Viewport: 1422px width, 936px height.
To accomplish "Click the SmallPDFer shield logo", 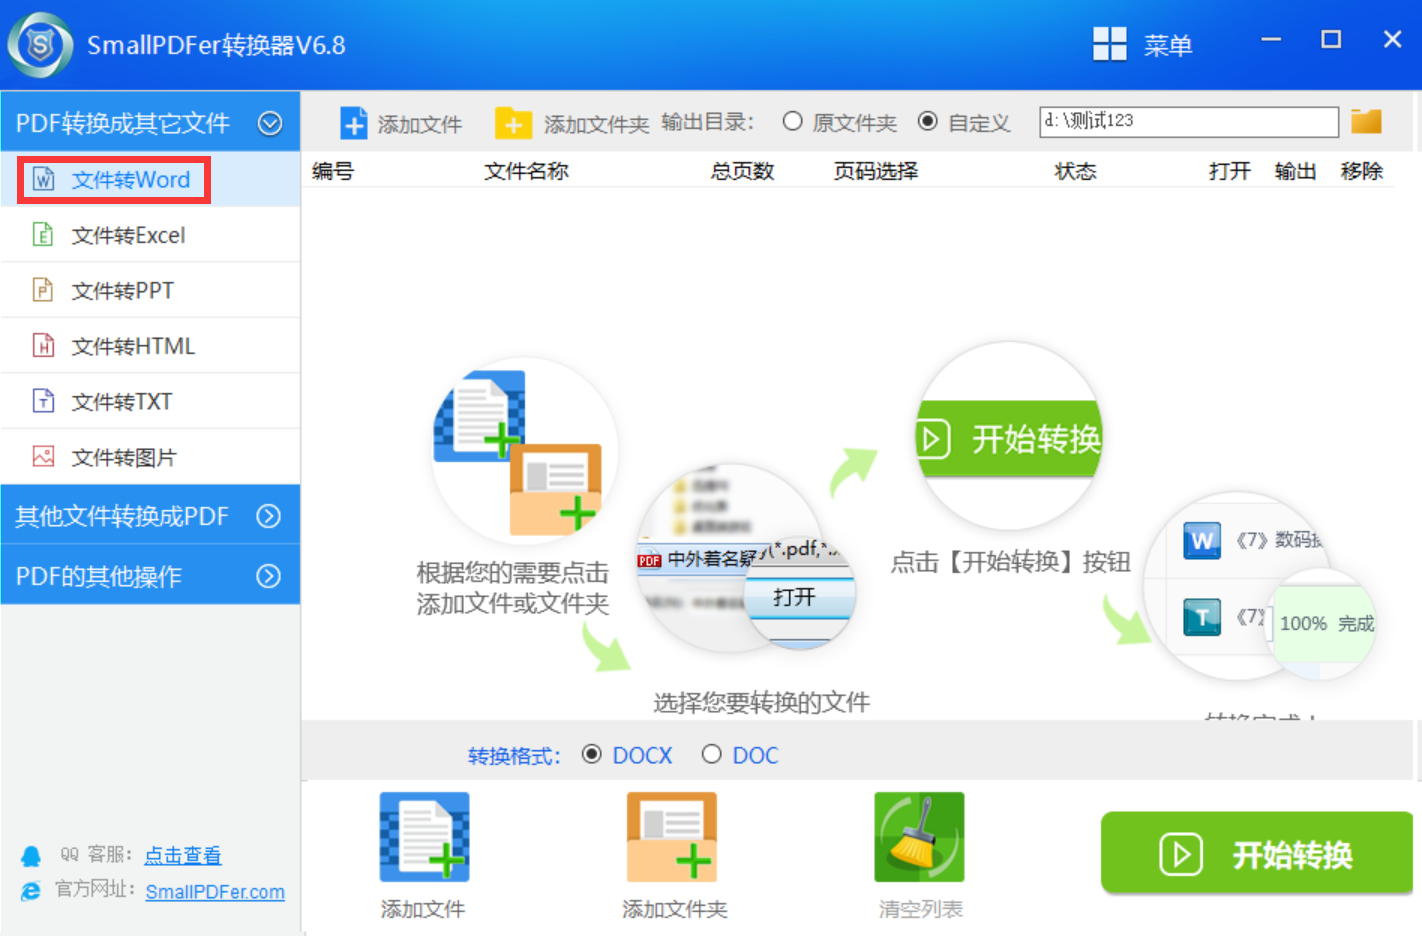I will click(40, 45).
